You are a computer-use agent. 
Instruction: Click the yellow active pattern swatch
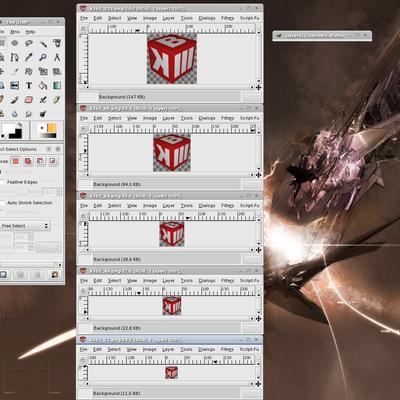[x=52, y=128]
